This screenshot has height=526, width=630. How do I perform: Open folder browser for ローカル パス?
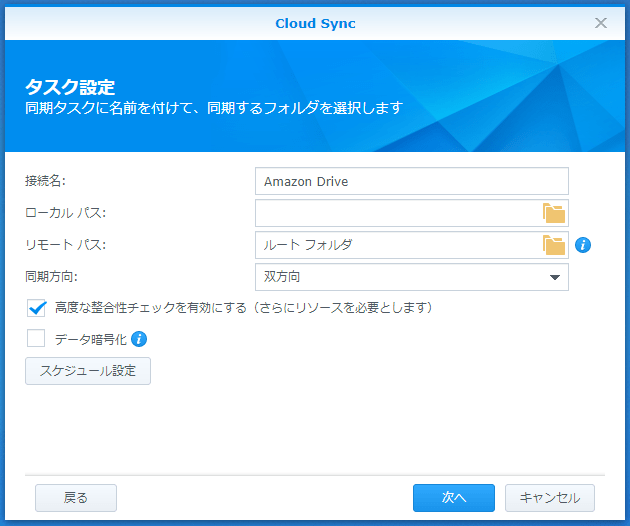click(x=554, y=213)
